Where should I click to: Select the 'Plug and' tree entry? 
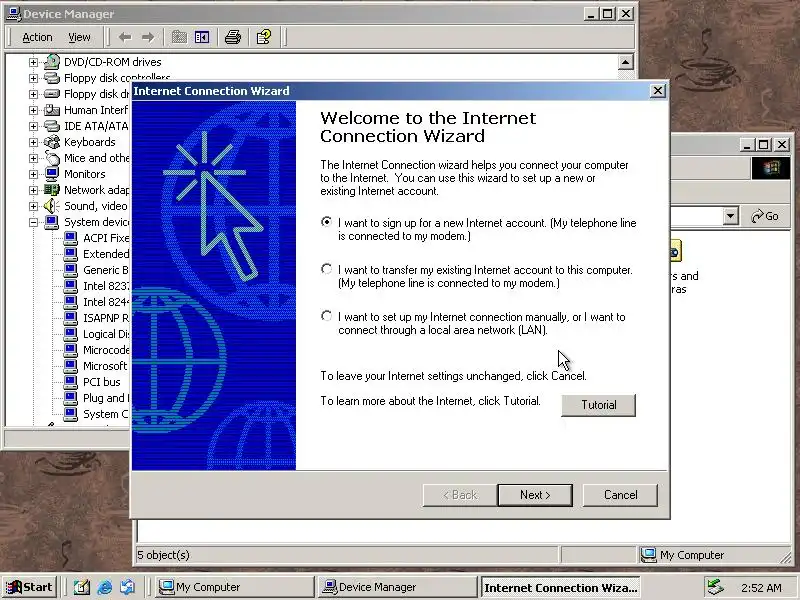(106, 398)
